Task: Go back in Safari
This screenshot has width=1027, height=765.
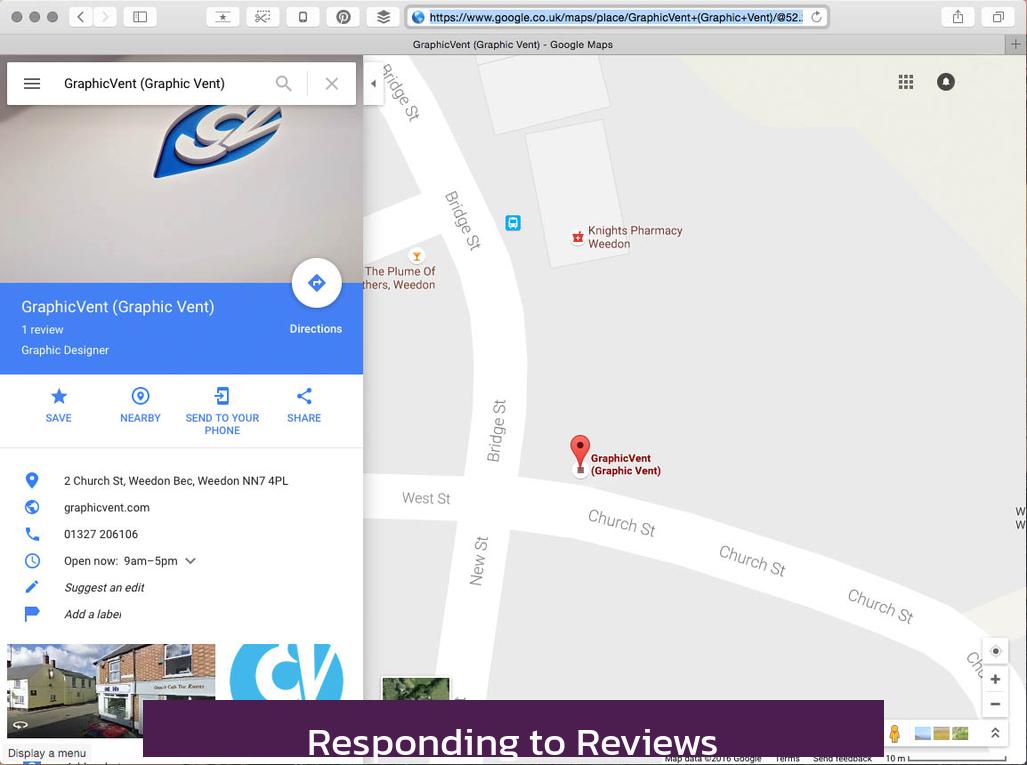Action: pyautogui.click(x=81, y=17)
